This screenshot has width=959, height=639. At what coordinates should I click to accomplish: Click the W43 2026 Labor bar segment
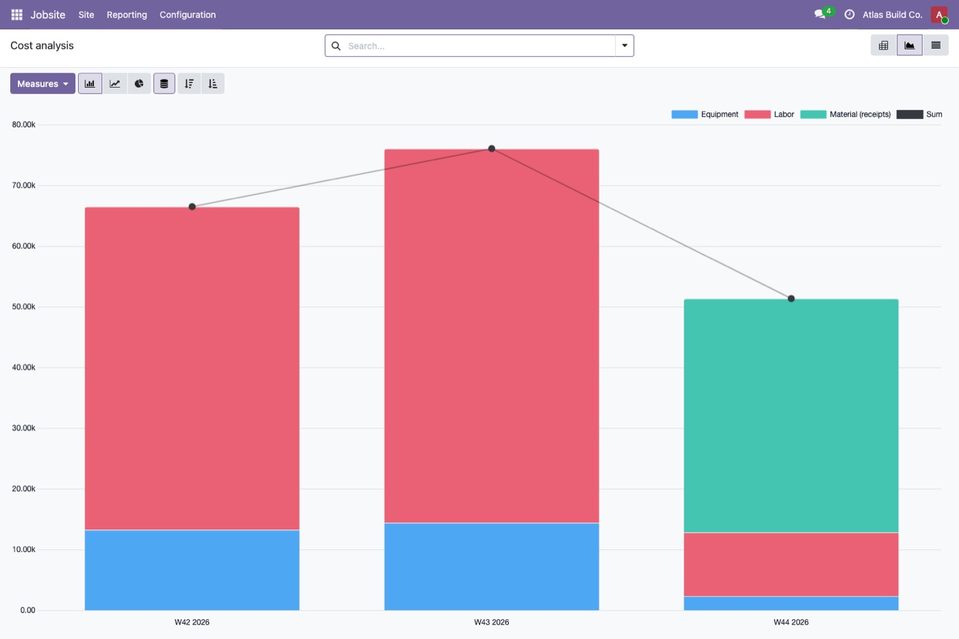pyautogui.click(x=492, y=336)
